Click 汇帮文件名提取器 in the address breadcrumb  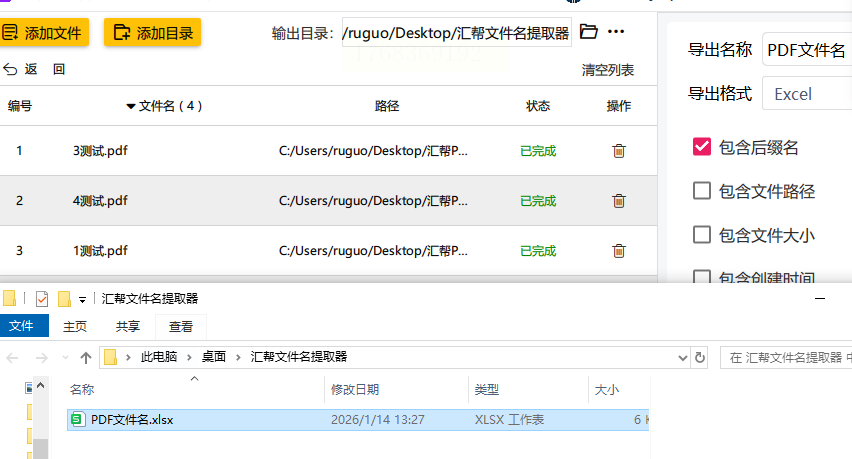[299, 357]
